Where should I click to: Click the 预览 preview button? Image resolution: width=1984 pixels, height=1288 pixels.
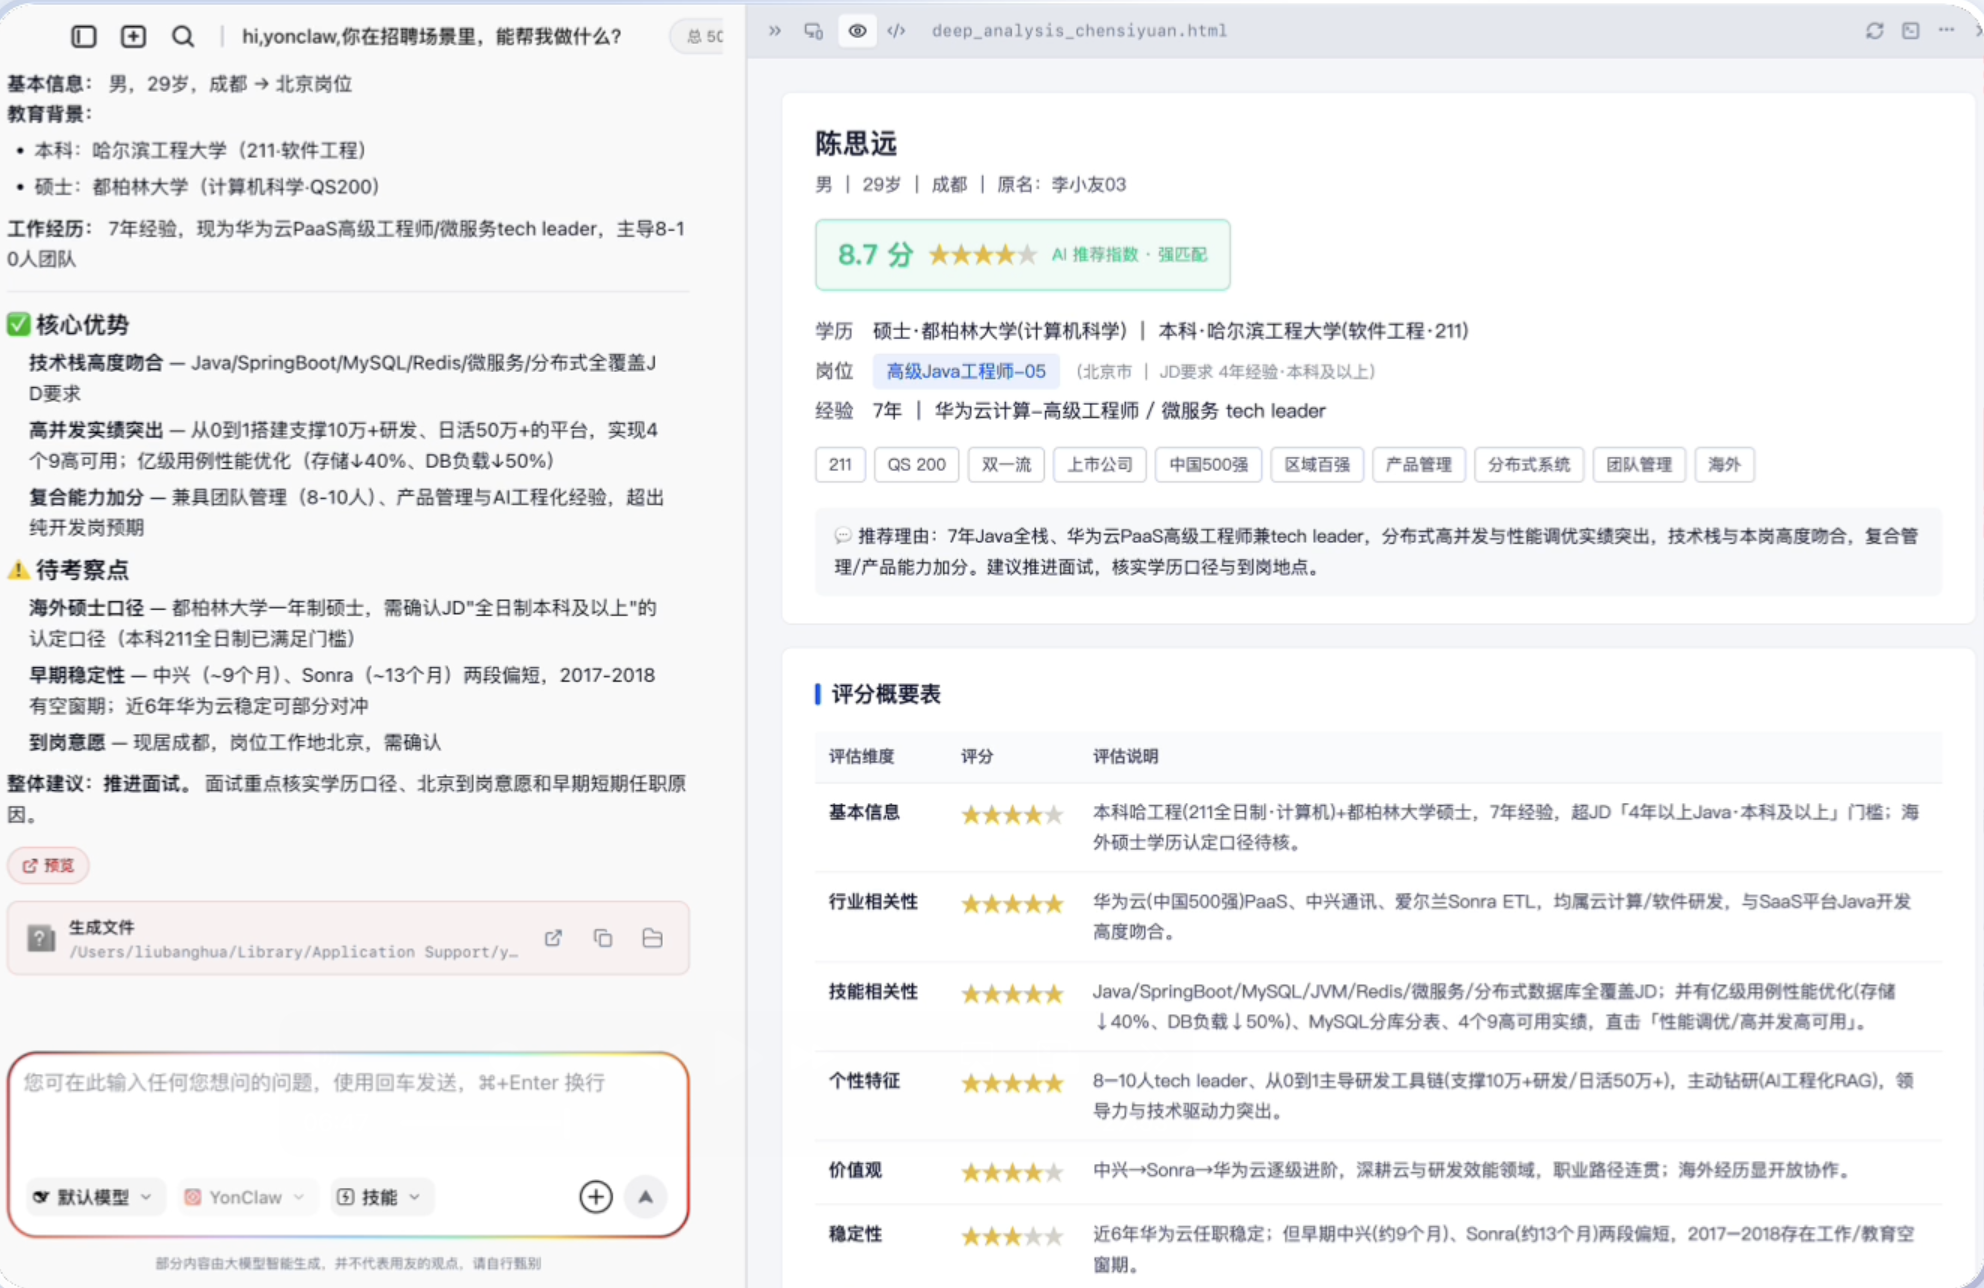tap(48, 865)
